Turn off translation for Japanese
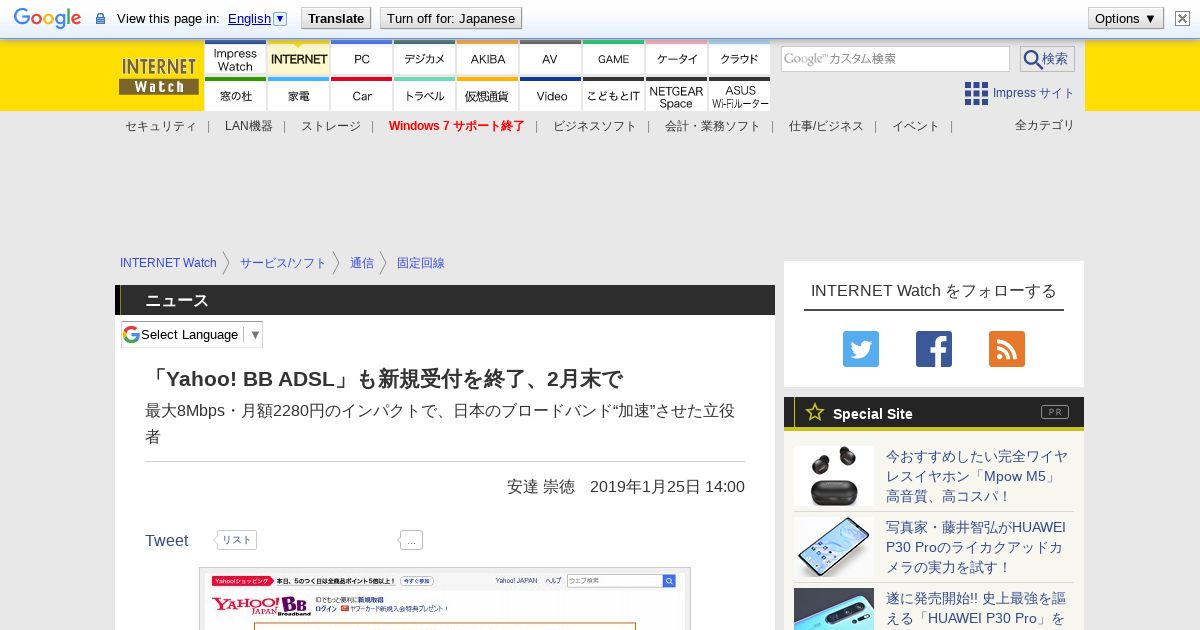Viewport: 1200px width, 630px height. point(451,18)
